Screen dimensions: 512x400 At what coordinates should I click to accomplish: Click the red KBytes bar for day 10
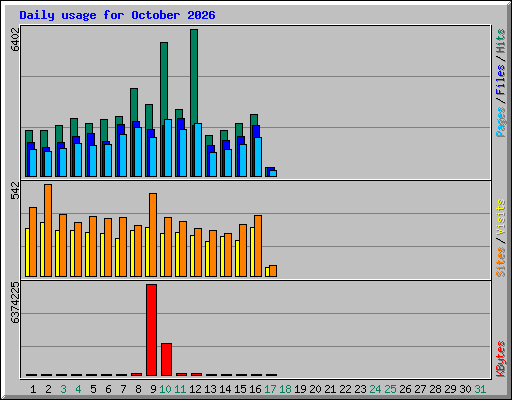(x=167, y=359)
